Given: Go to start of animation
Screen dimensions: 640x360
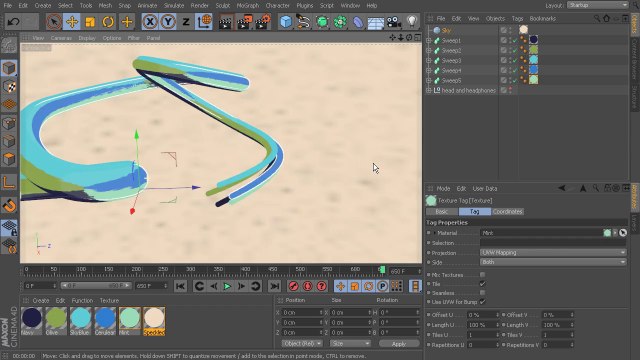Looking at the screenshot, I should coord(180,286).
